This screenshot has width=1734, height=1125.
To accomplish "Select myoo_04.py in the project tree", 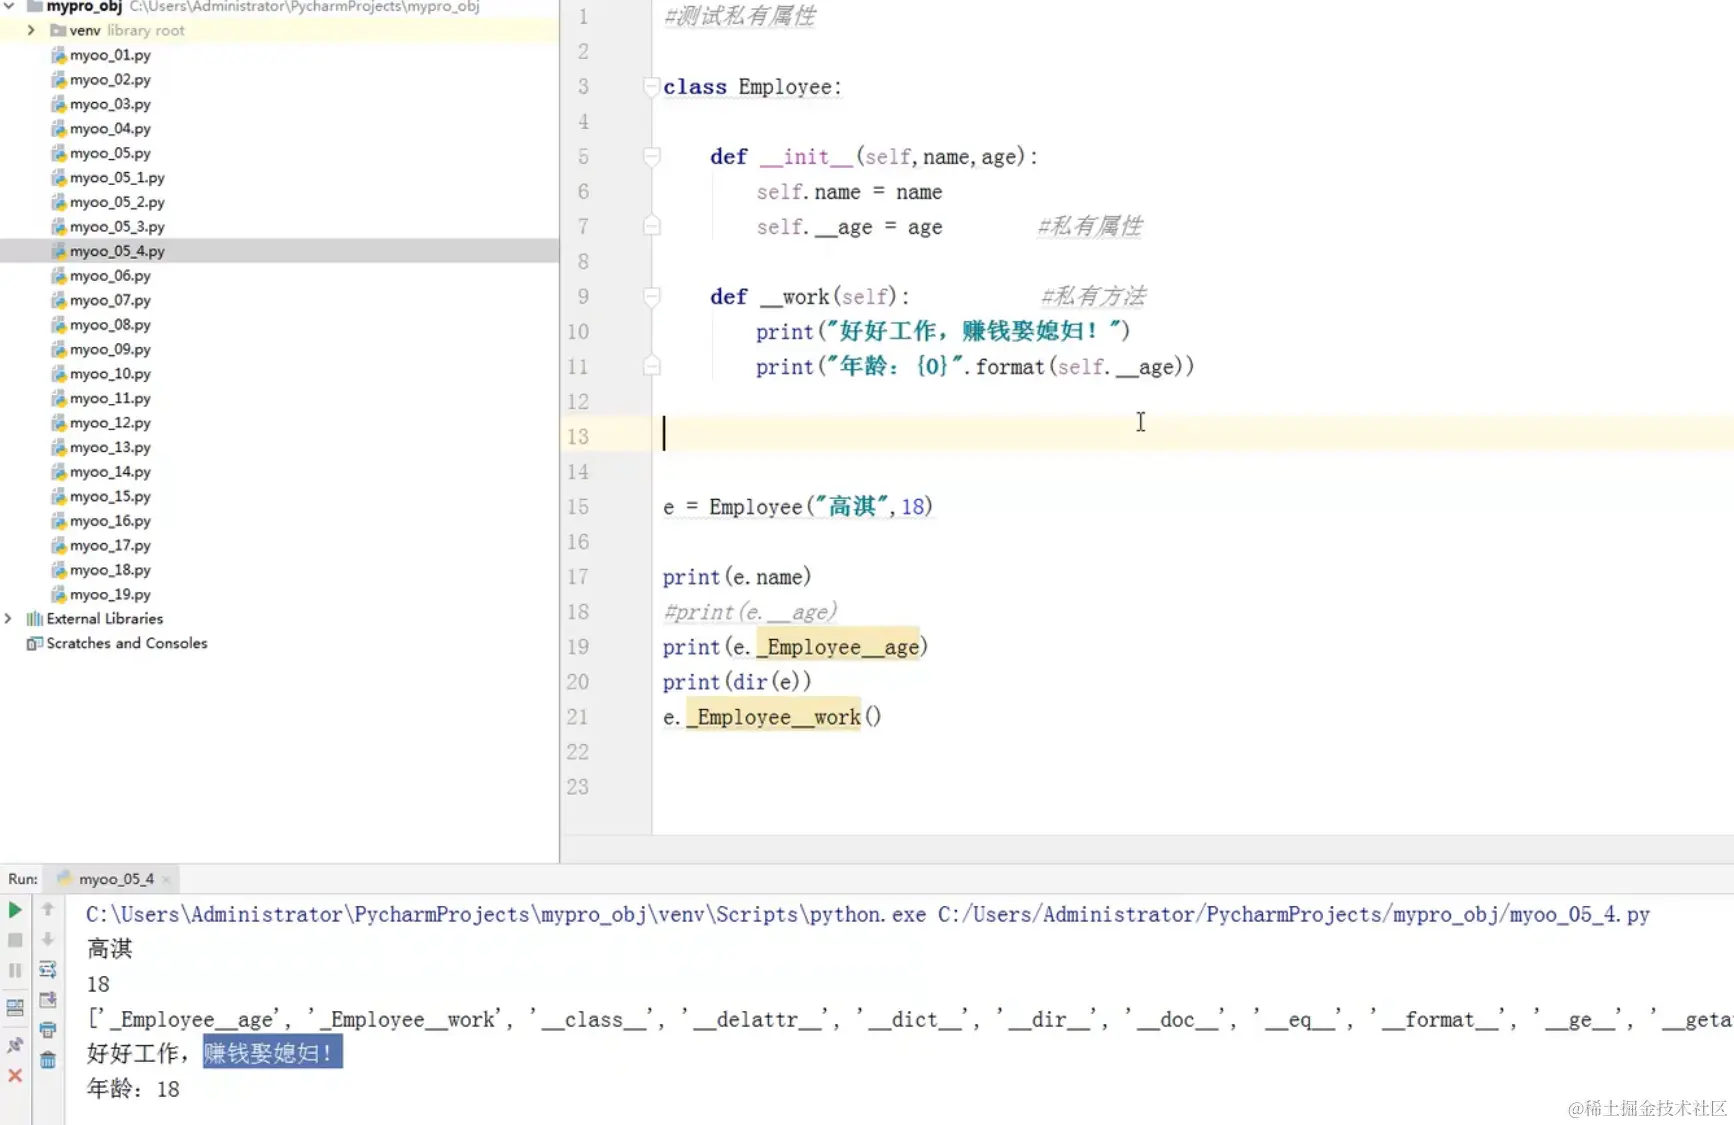I will [x=110, y=129].
